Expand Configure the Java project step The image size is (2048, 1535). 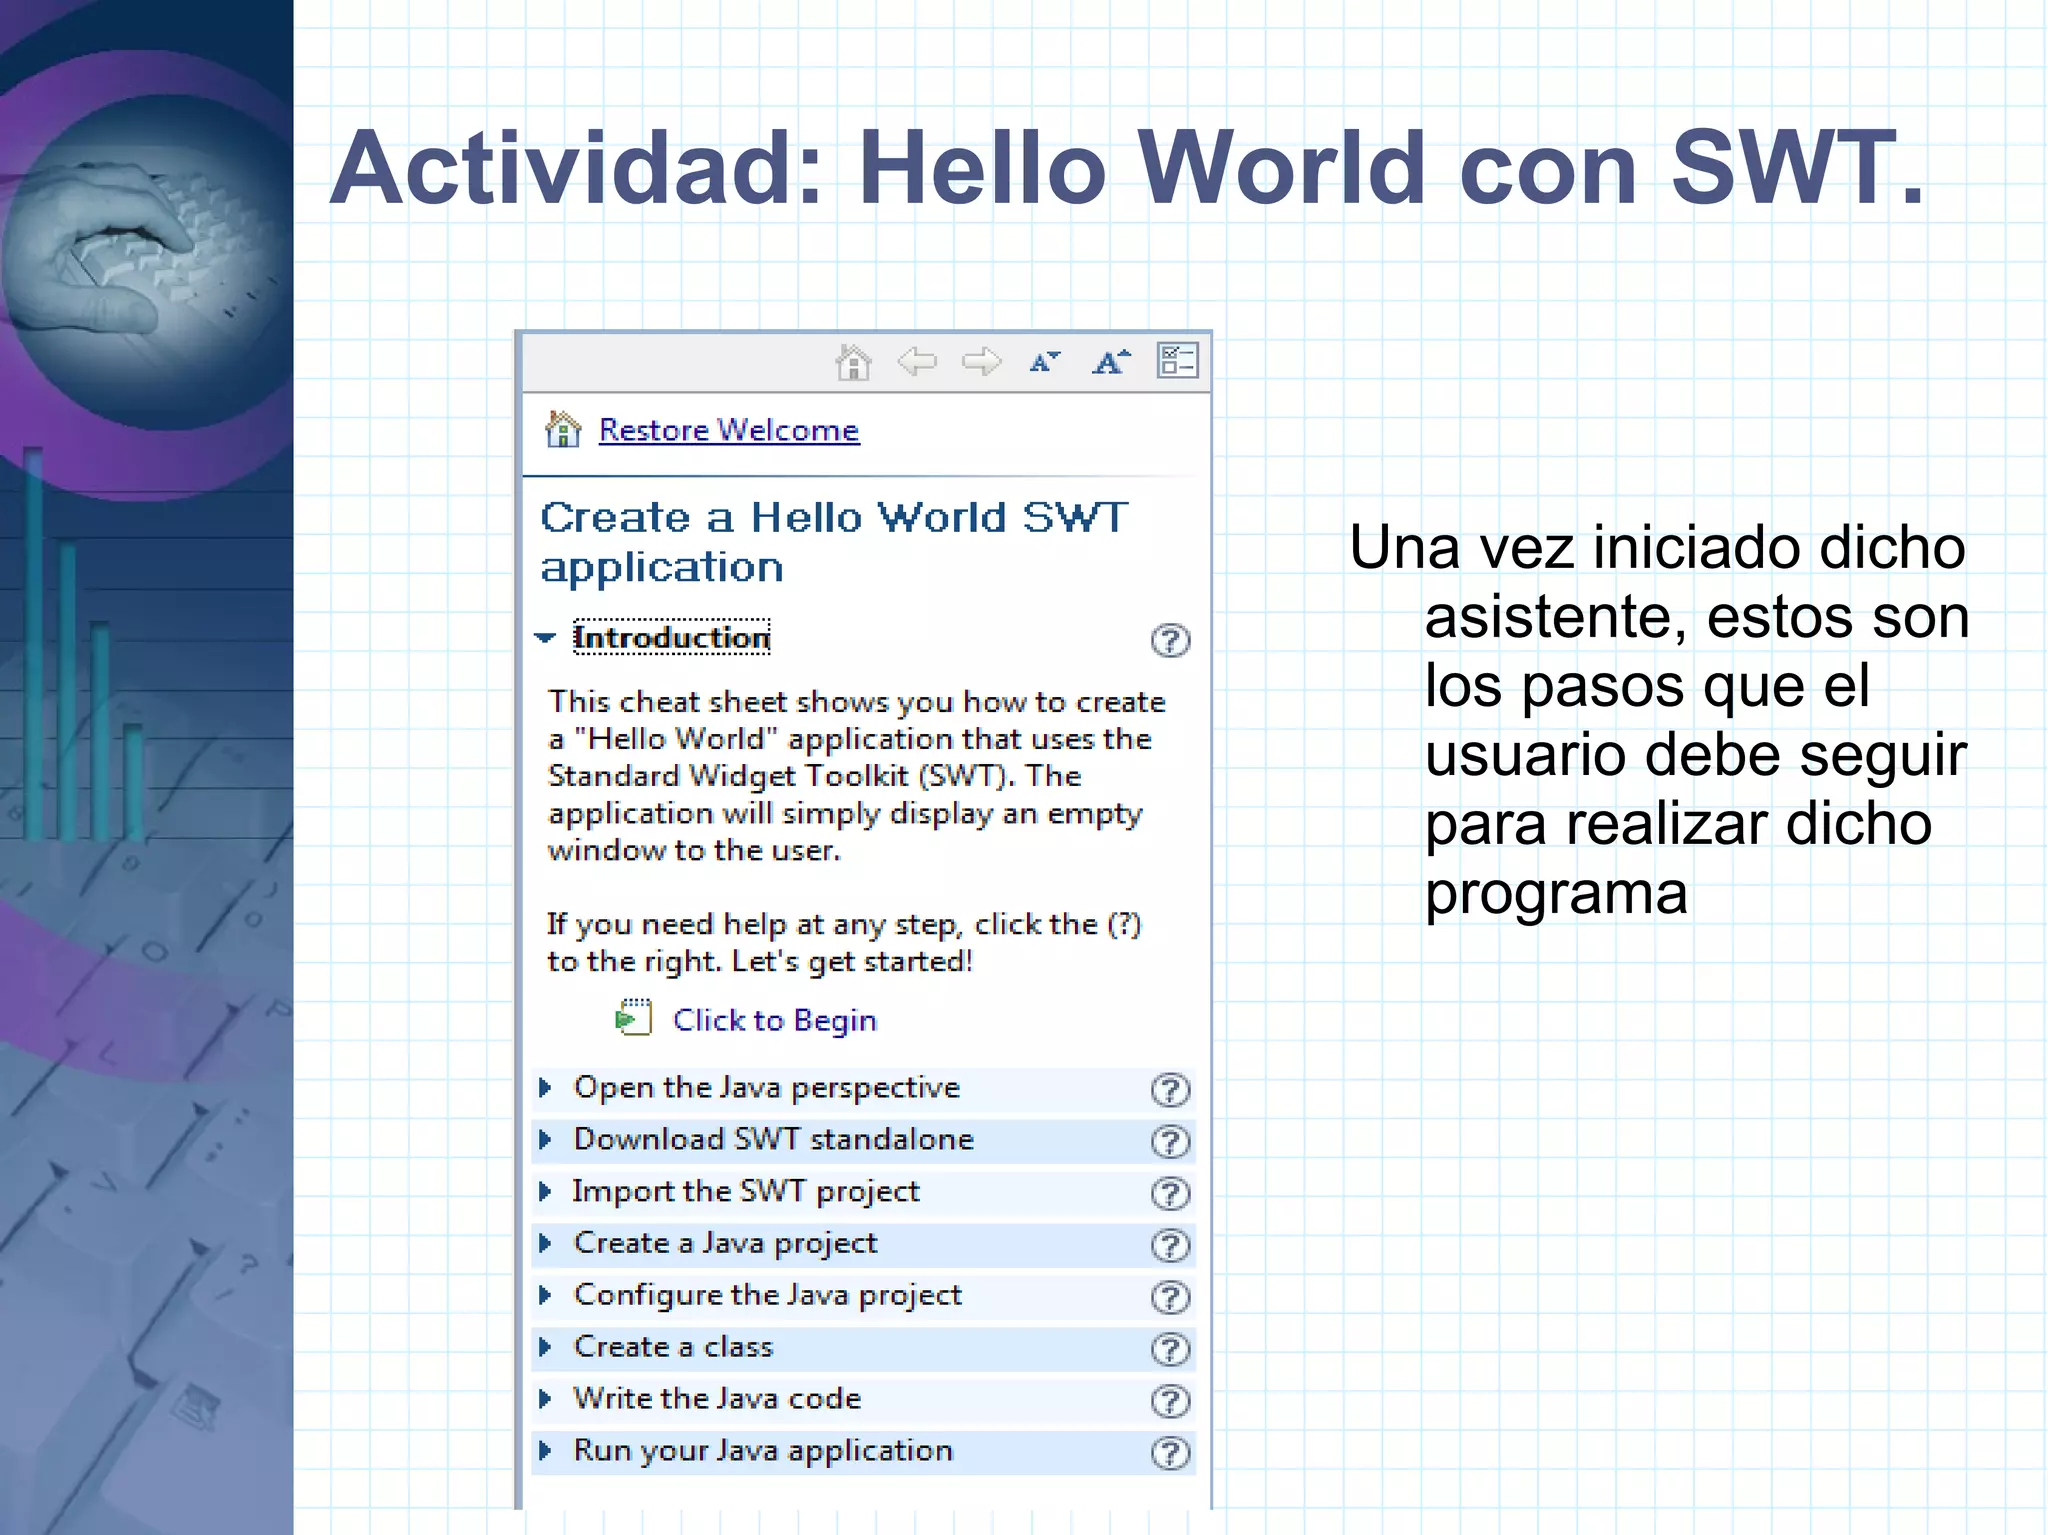[x=545, y=1296]
